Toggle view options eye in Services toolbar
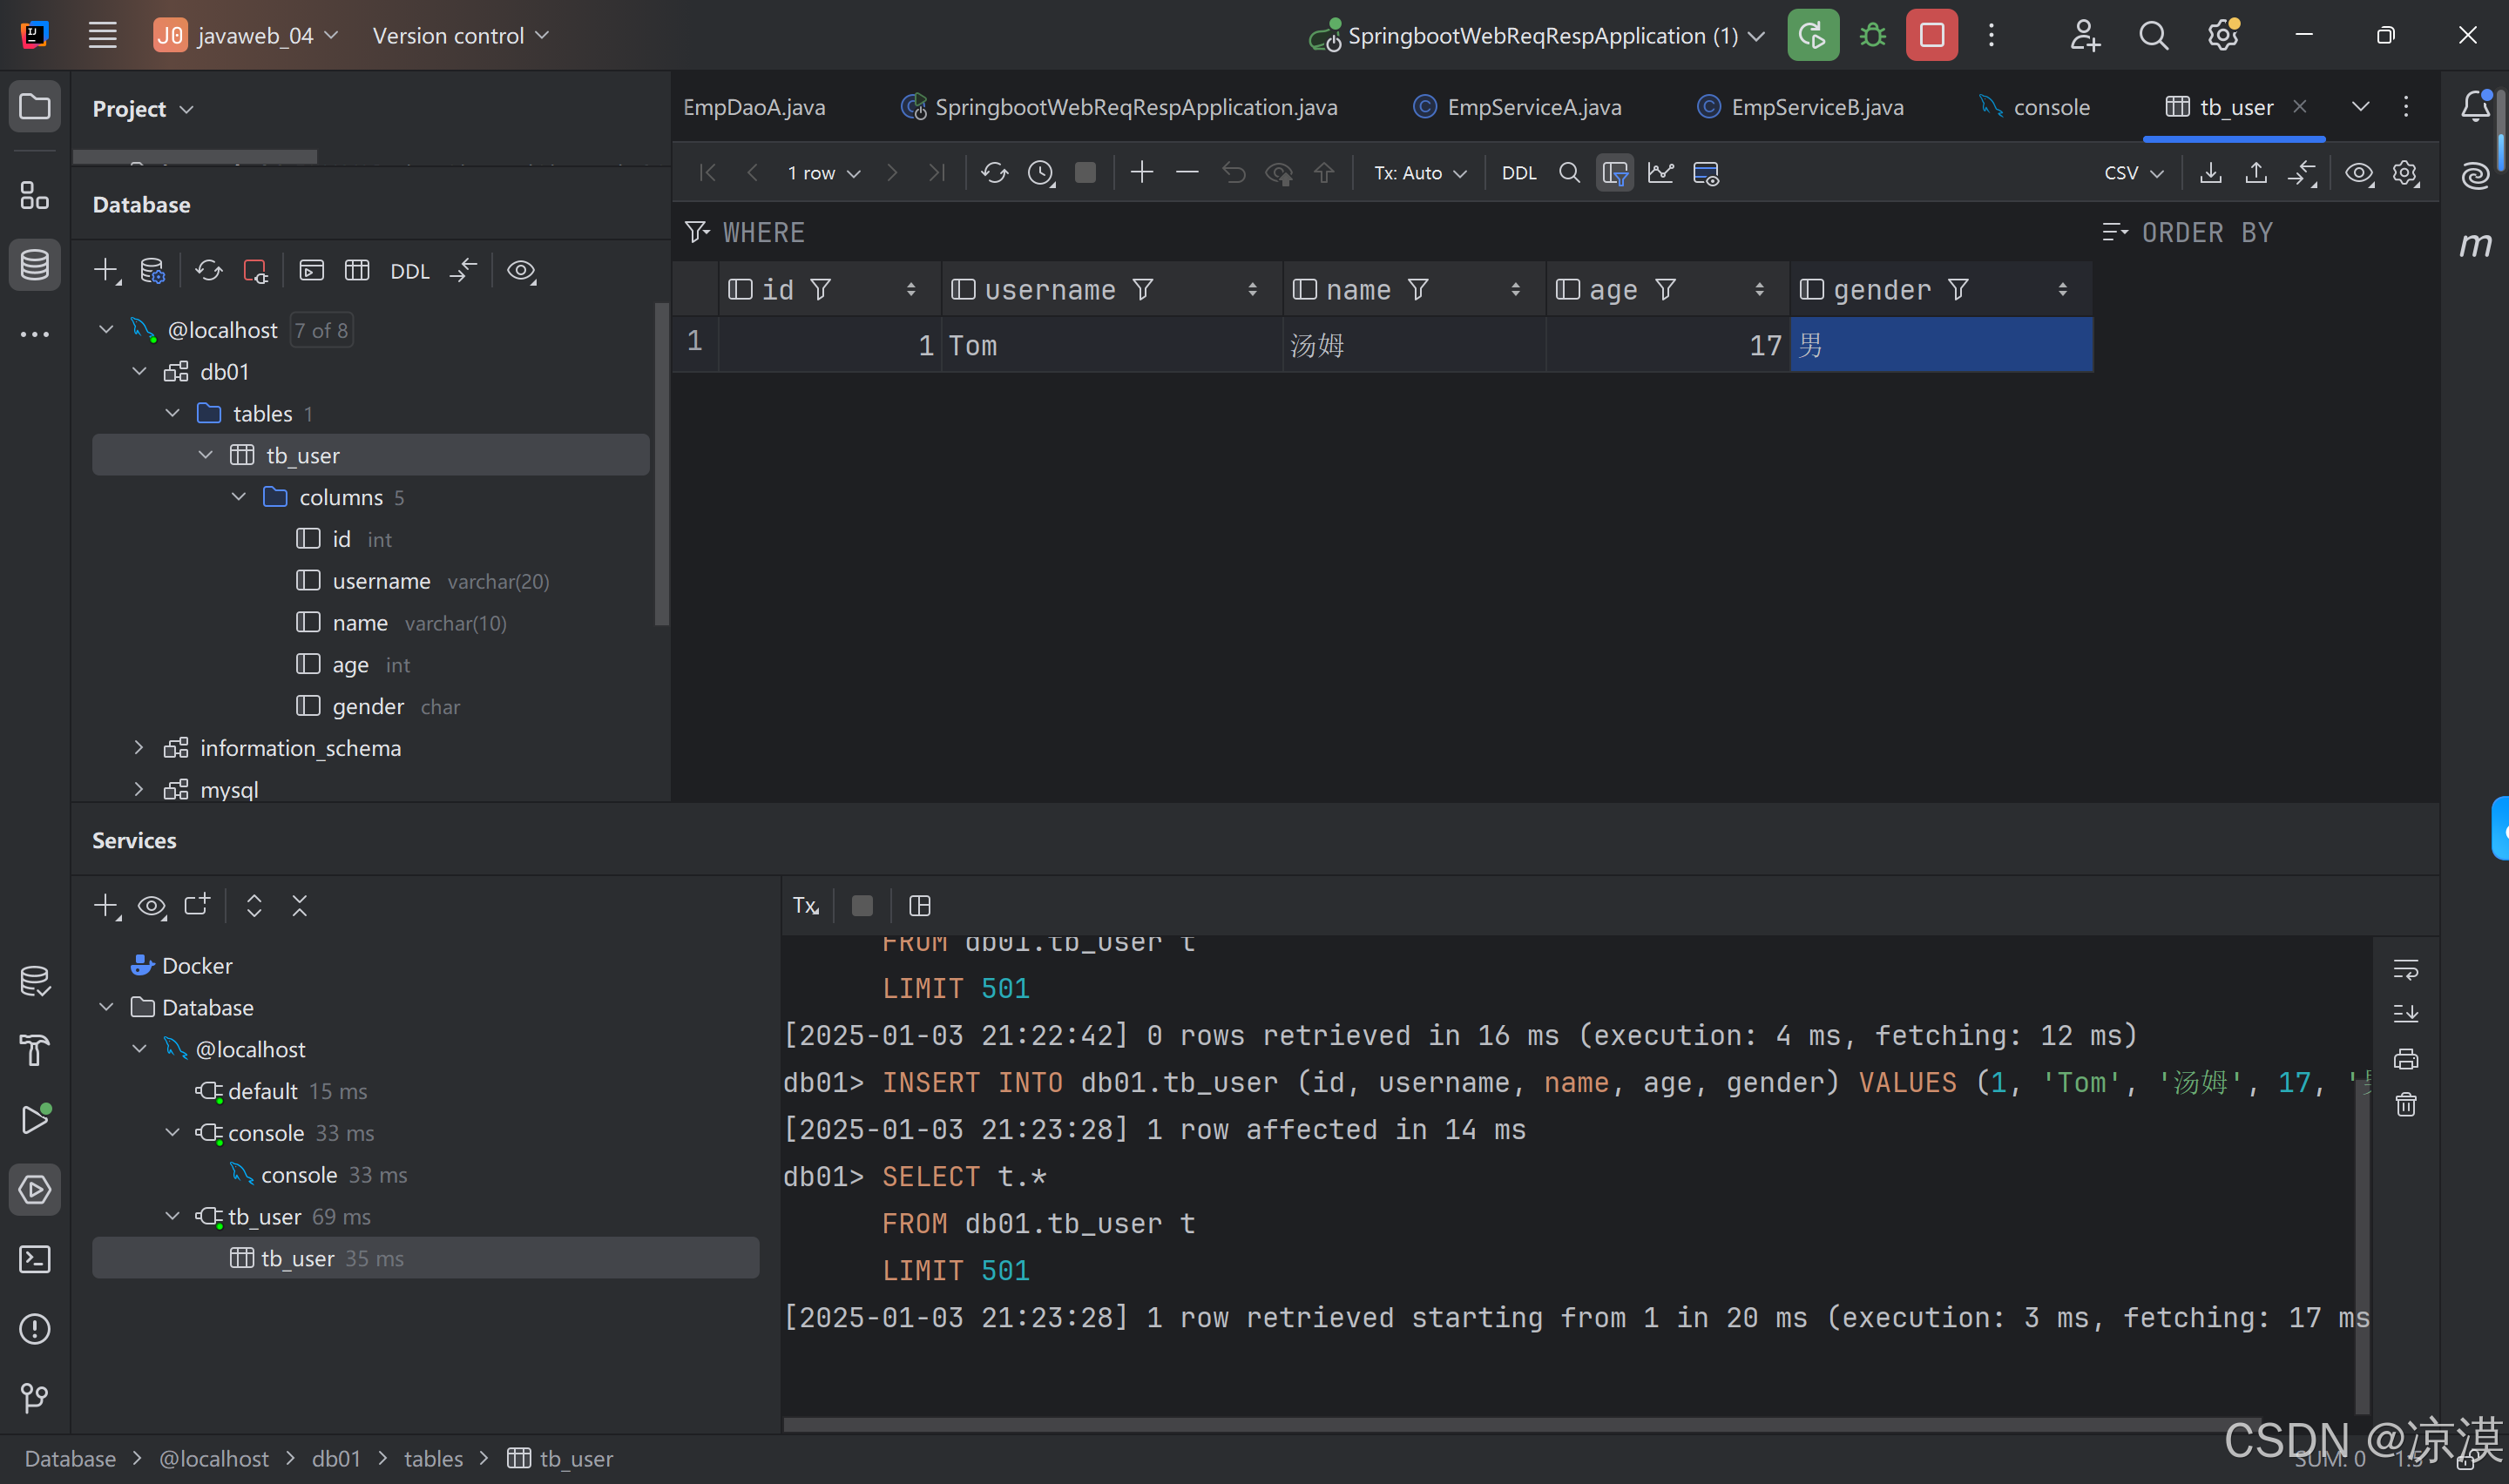2509x1484 pixels. pos(151,905)
